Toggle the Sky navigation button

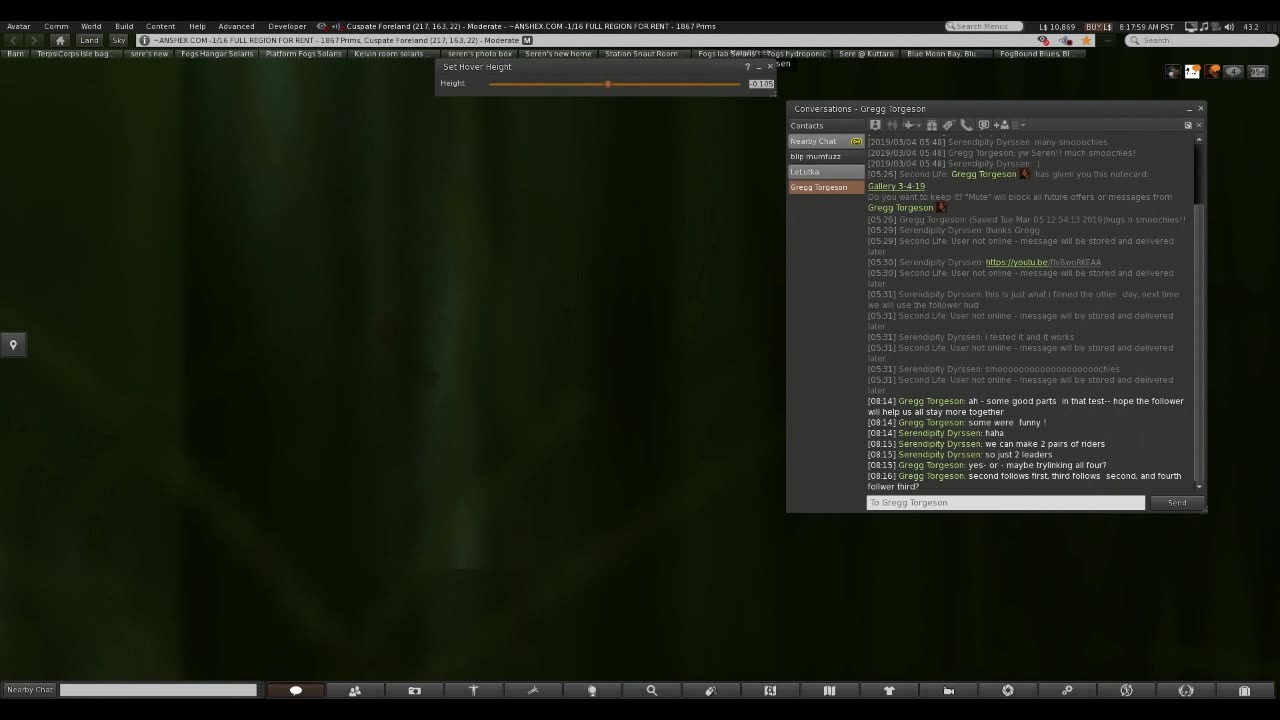tap(119, 40)
